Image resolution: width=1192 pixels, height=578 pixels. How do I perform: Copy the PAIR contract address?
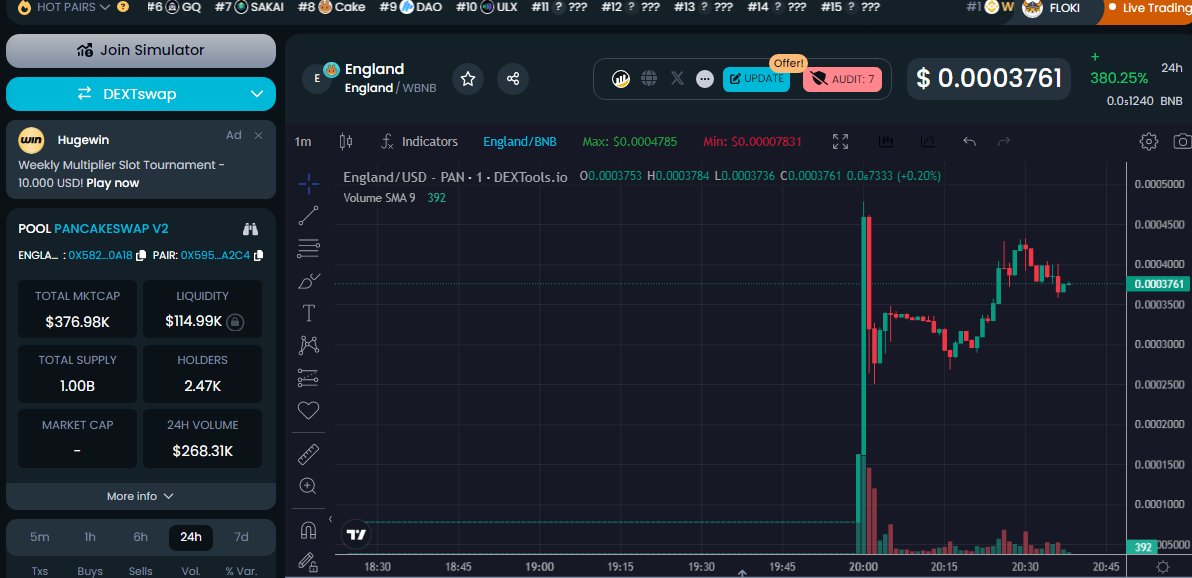coord(258,256)
